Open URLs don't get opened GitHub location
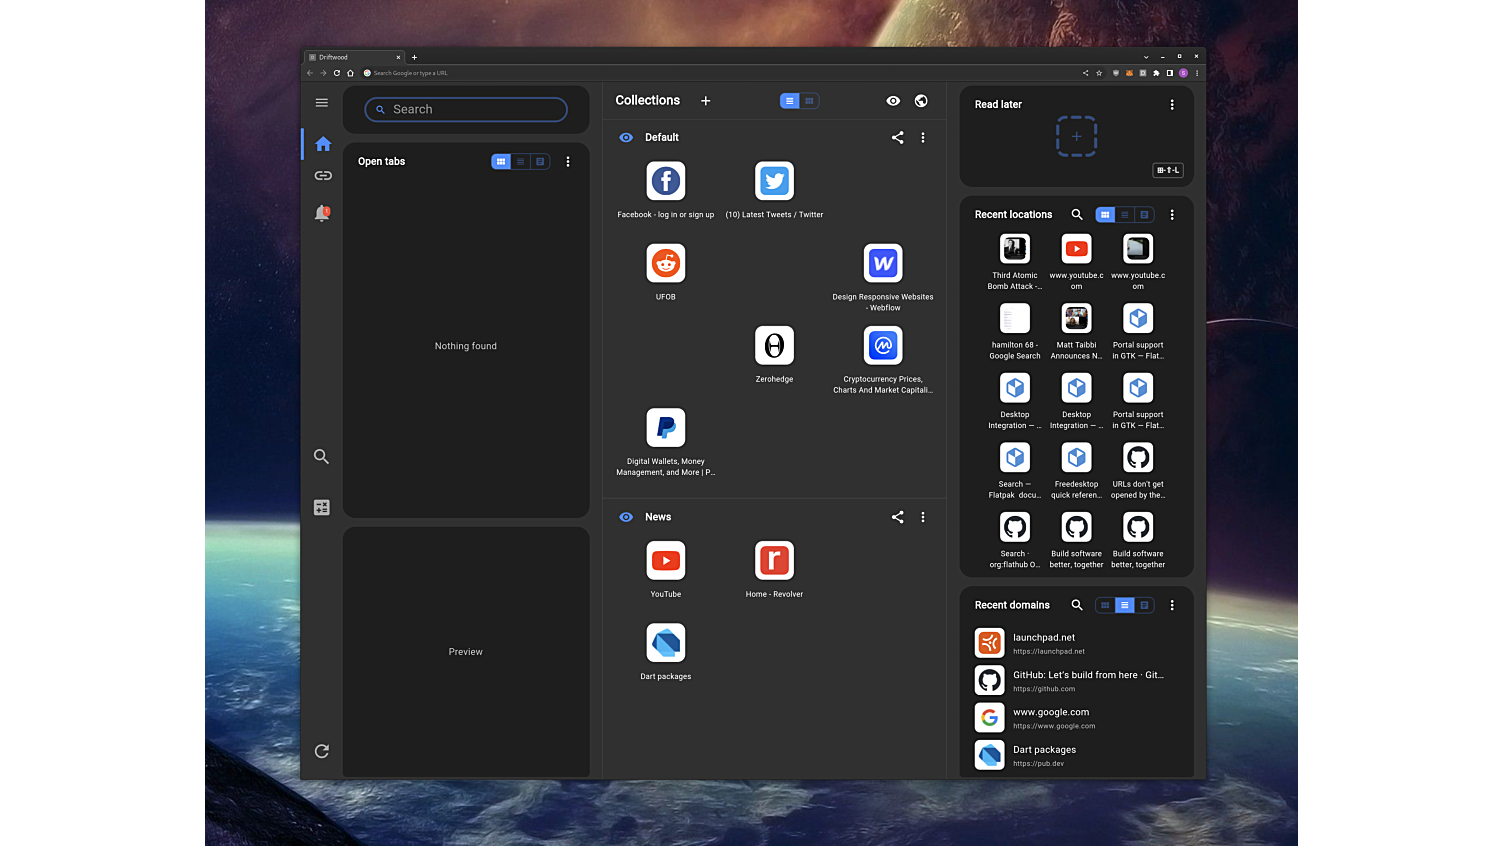 (1138, 457)
